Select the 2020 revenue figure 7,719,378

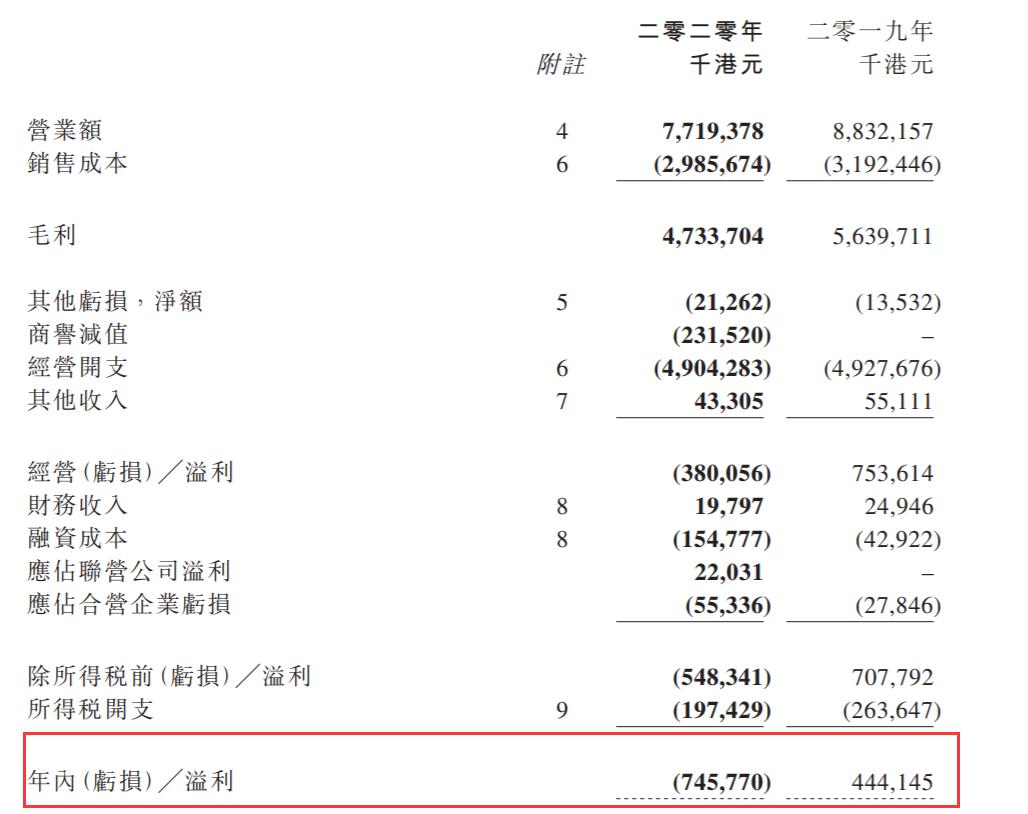[713, 130]
